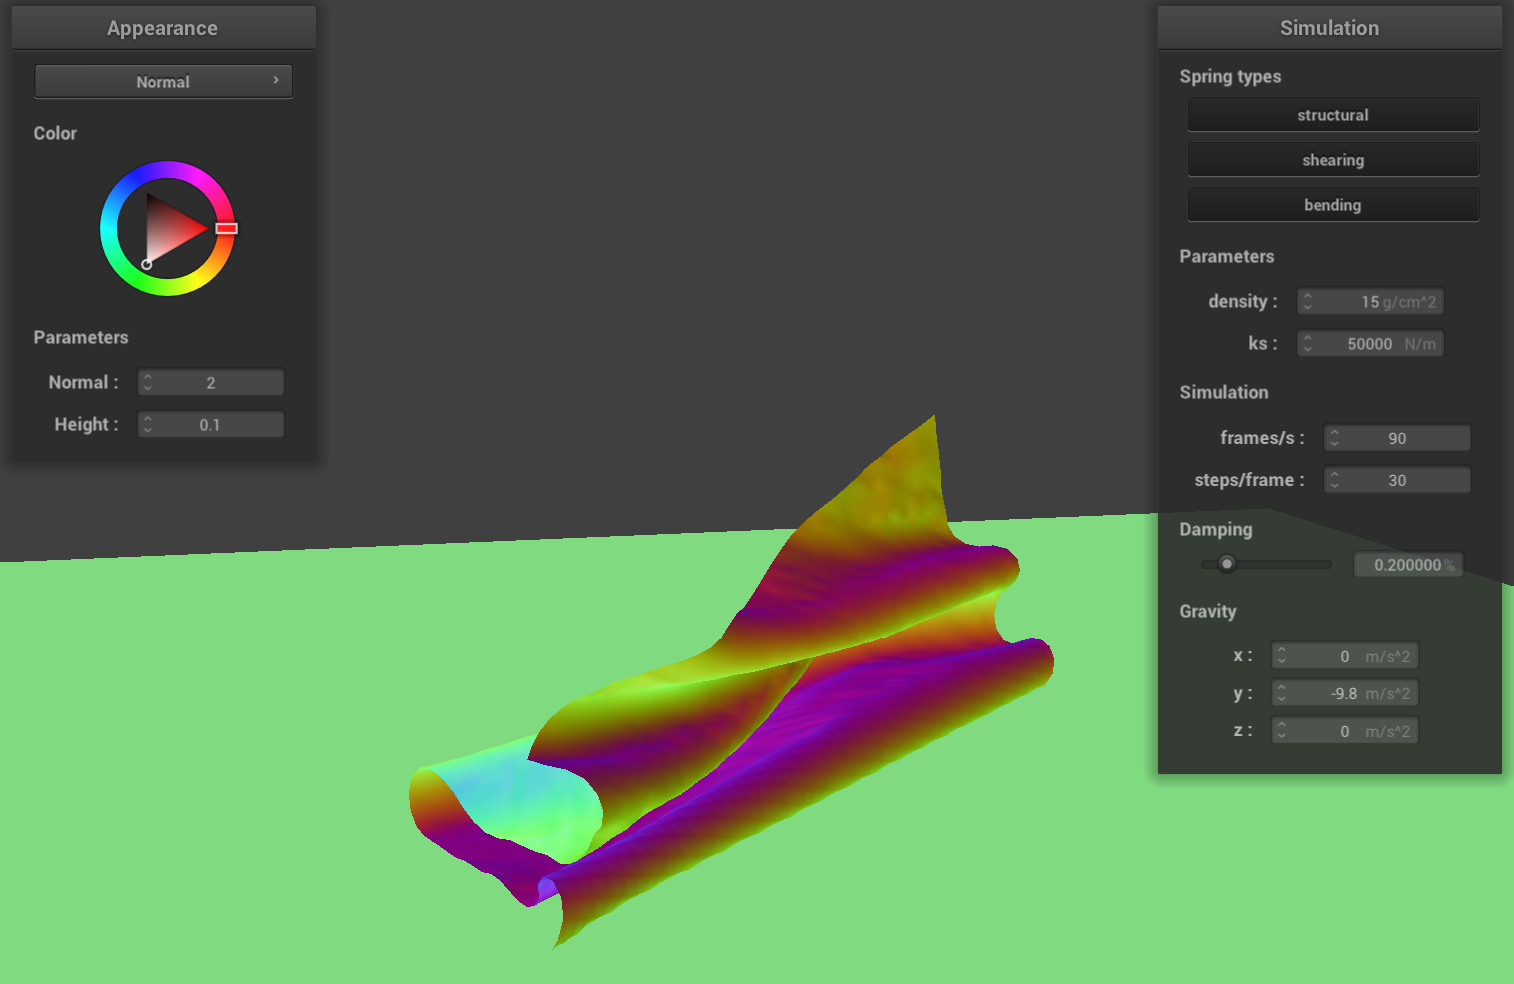Click the Height parameter stepper arrows

pyautogui.click(x=148, y=425)
